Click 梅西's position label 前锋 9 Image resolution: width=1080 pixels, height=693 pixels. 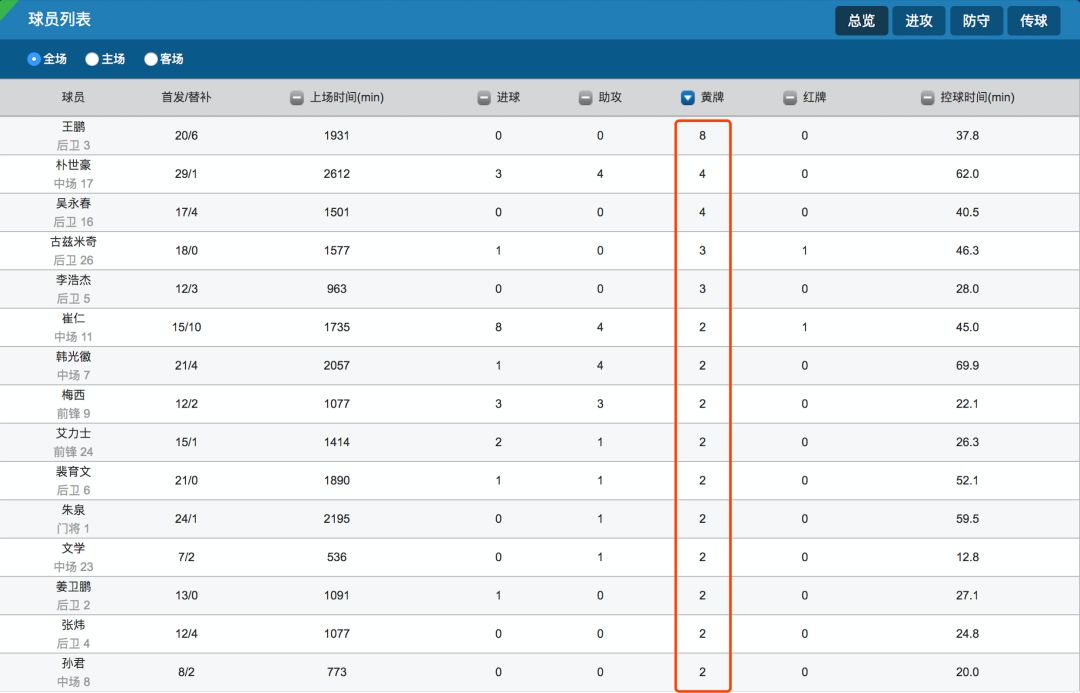73,413
